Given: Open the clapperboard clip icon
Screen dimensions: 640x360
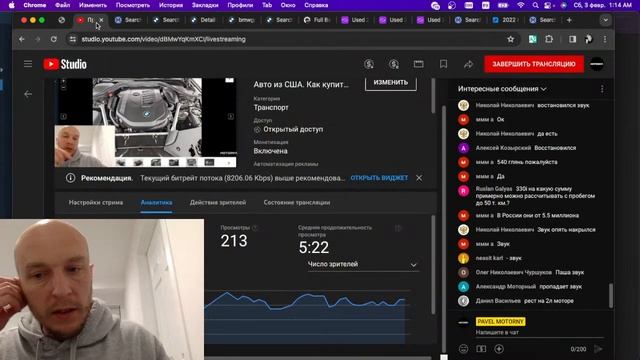Looking at the screenshot, I should pyautogui.click(x=418, y=64).
